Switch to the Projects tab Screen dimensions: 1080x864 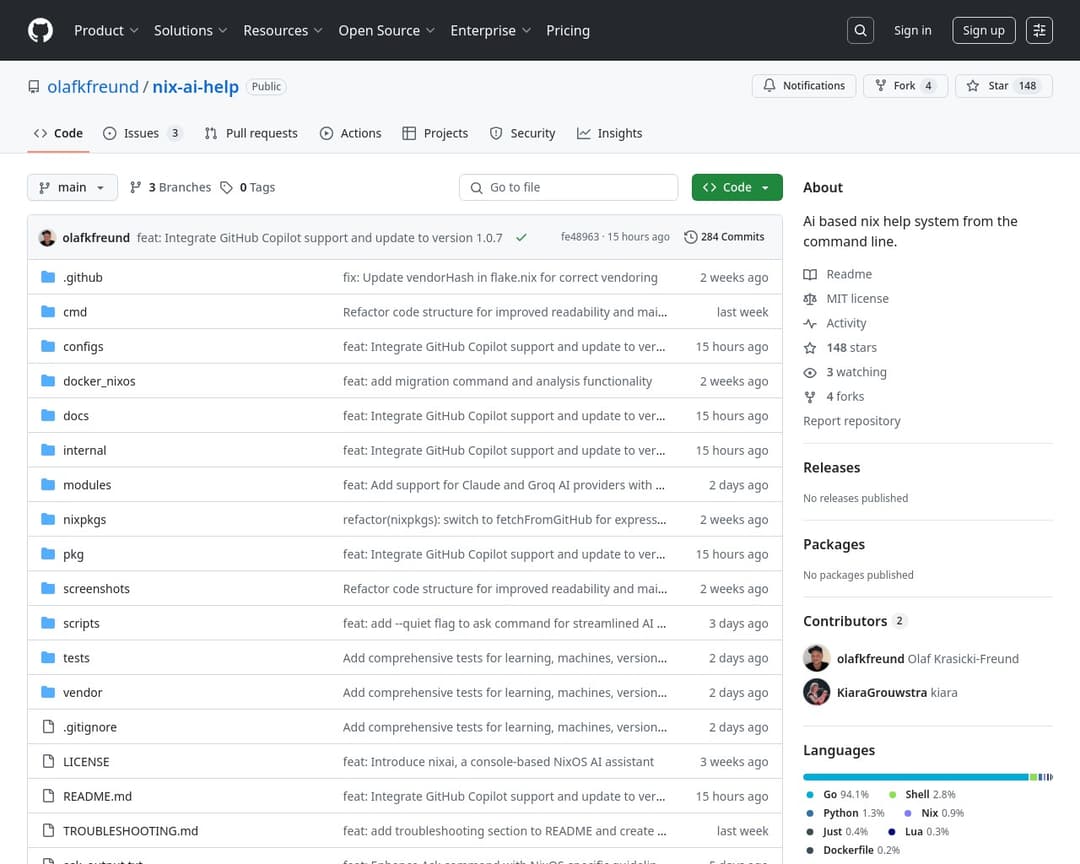(x=435, y=133)
